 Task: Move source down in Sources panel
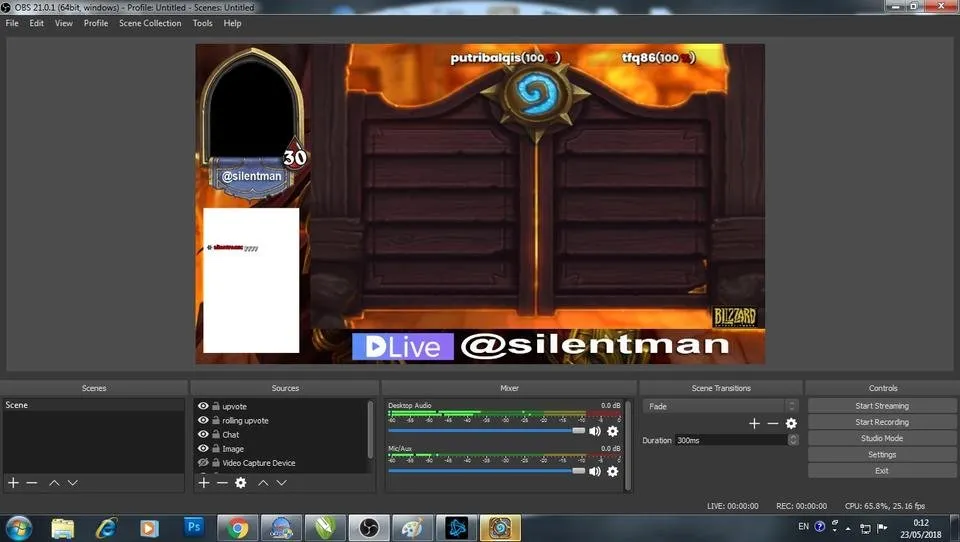click(282, 483)
